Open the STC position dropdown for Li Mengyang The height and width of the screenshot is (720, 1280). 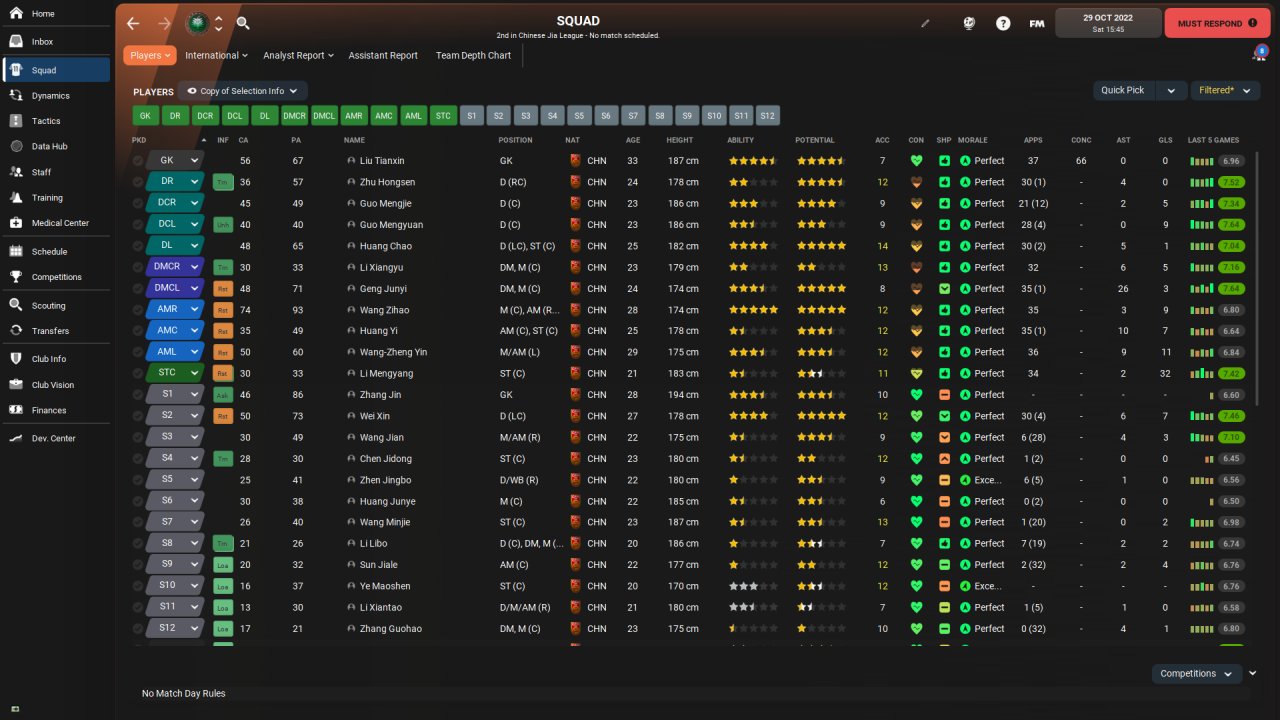click(x=175, y=373)
